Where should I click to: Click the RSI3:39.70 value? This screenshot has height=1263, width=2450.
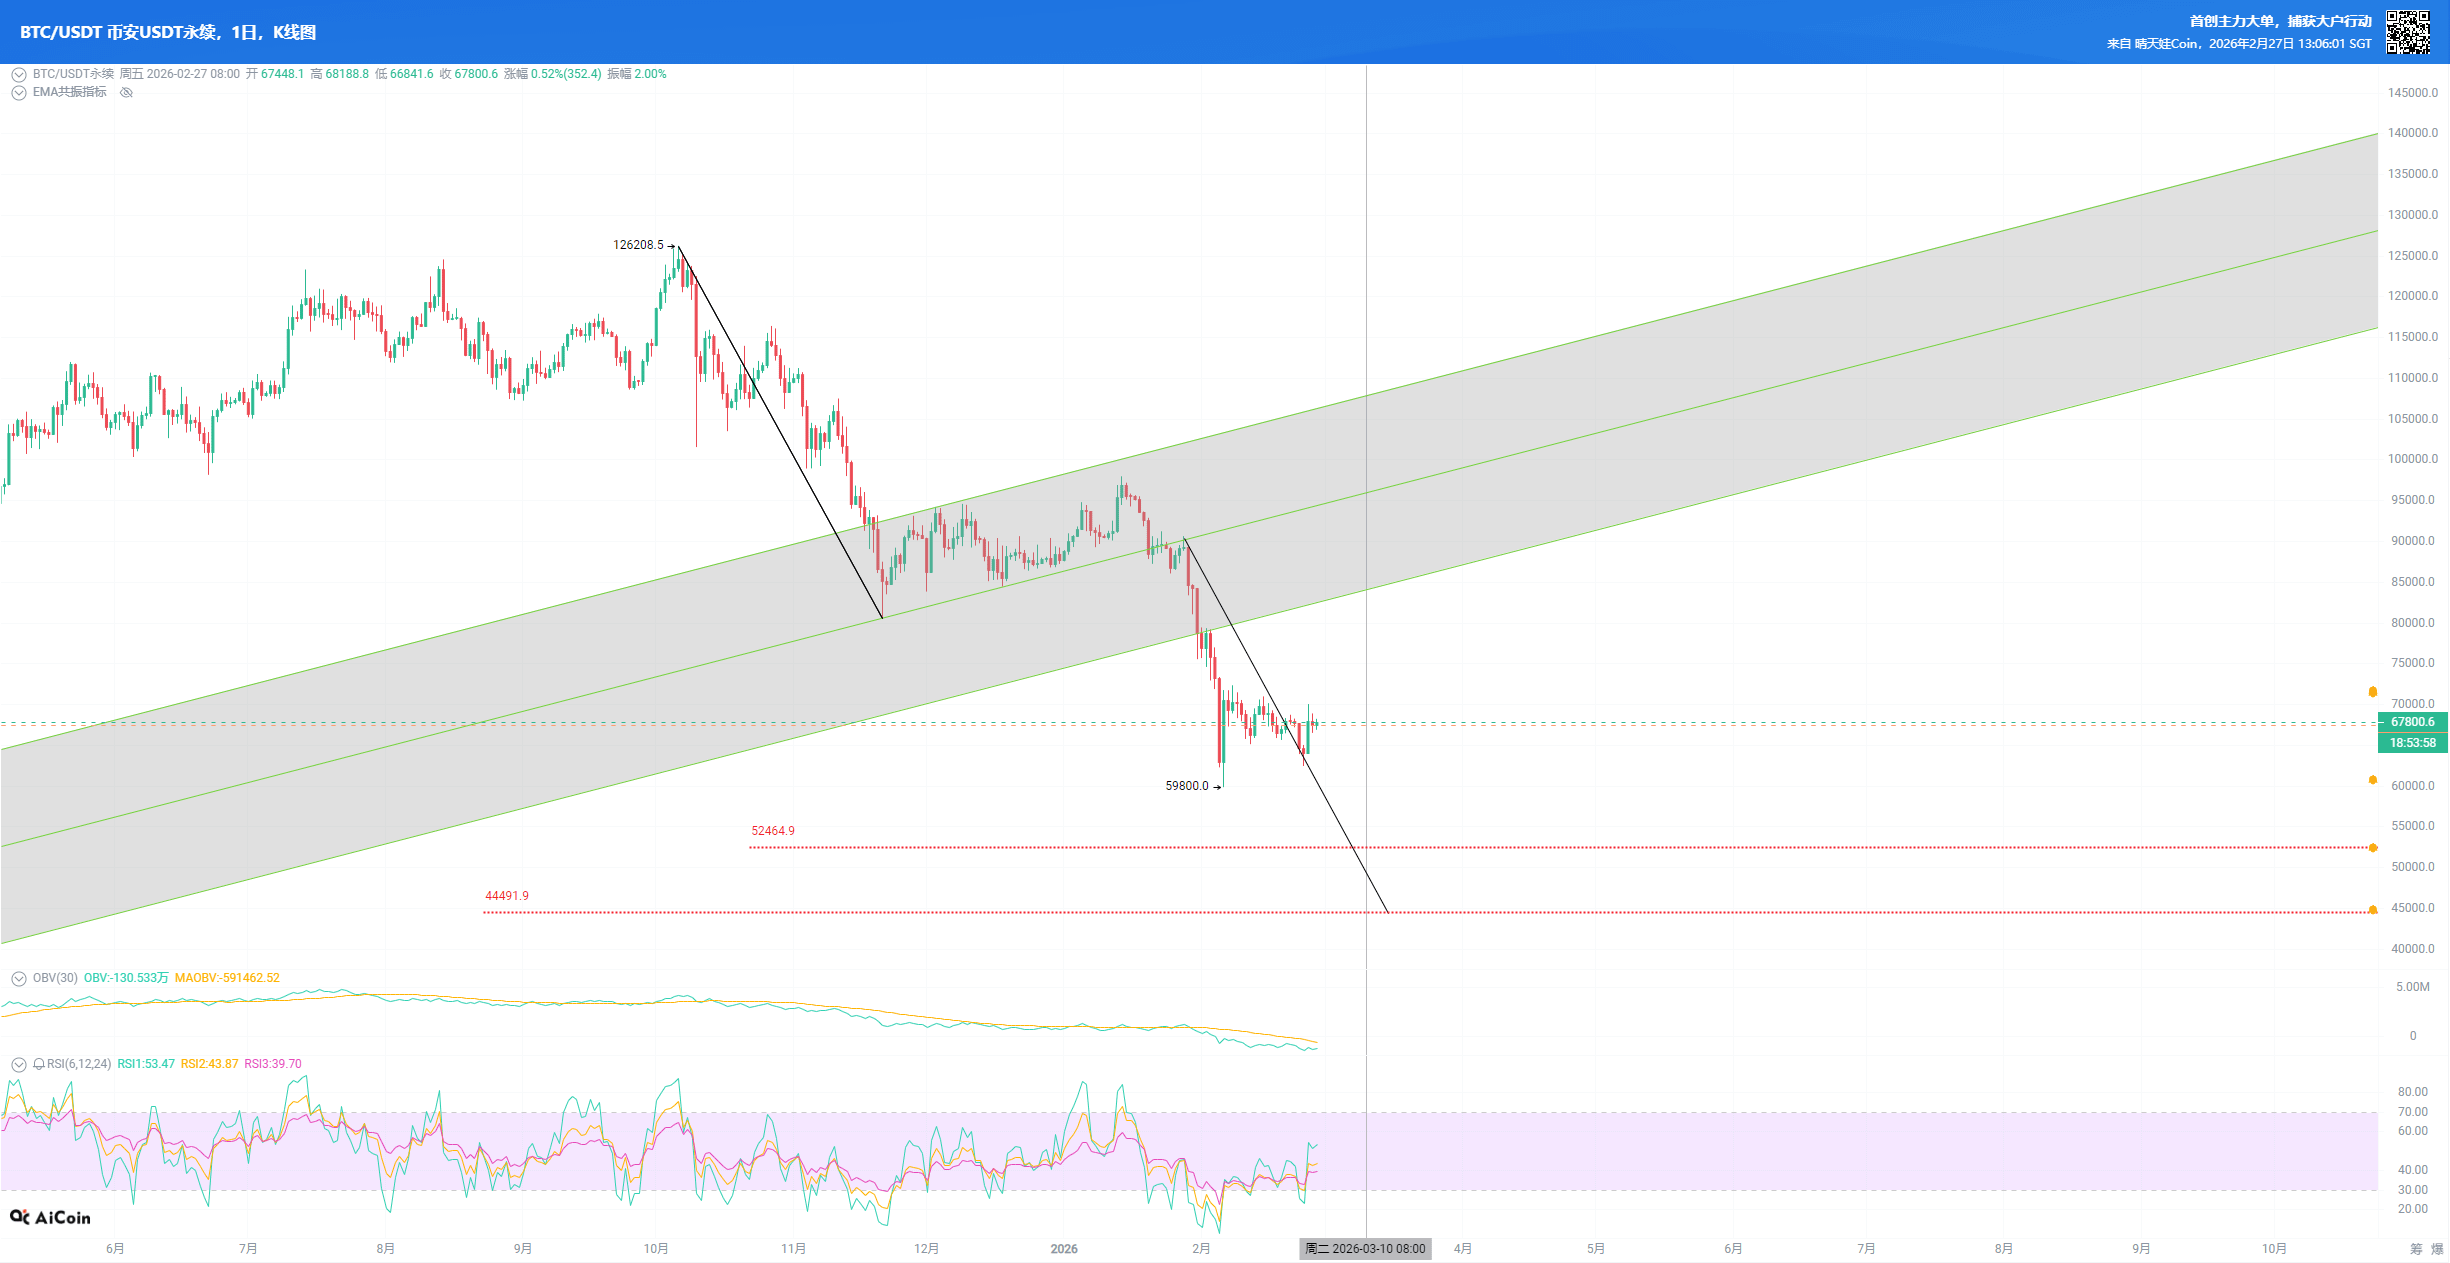[273, 1064]
